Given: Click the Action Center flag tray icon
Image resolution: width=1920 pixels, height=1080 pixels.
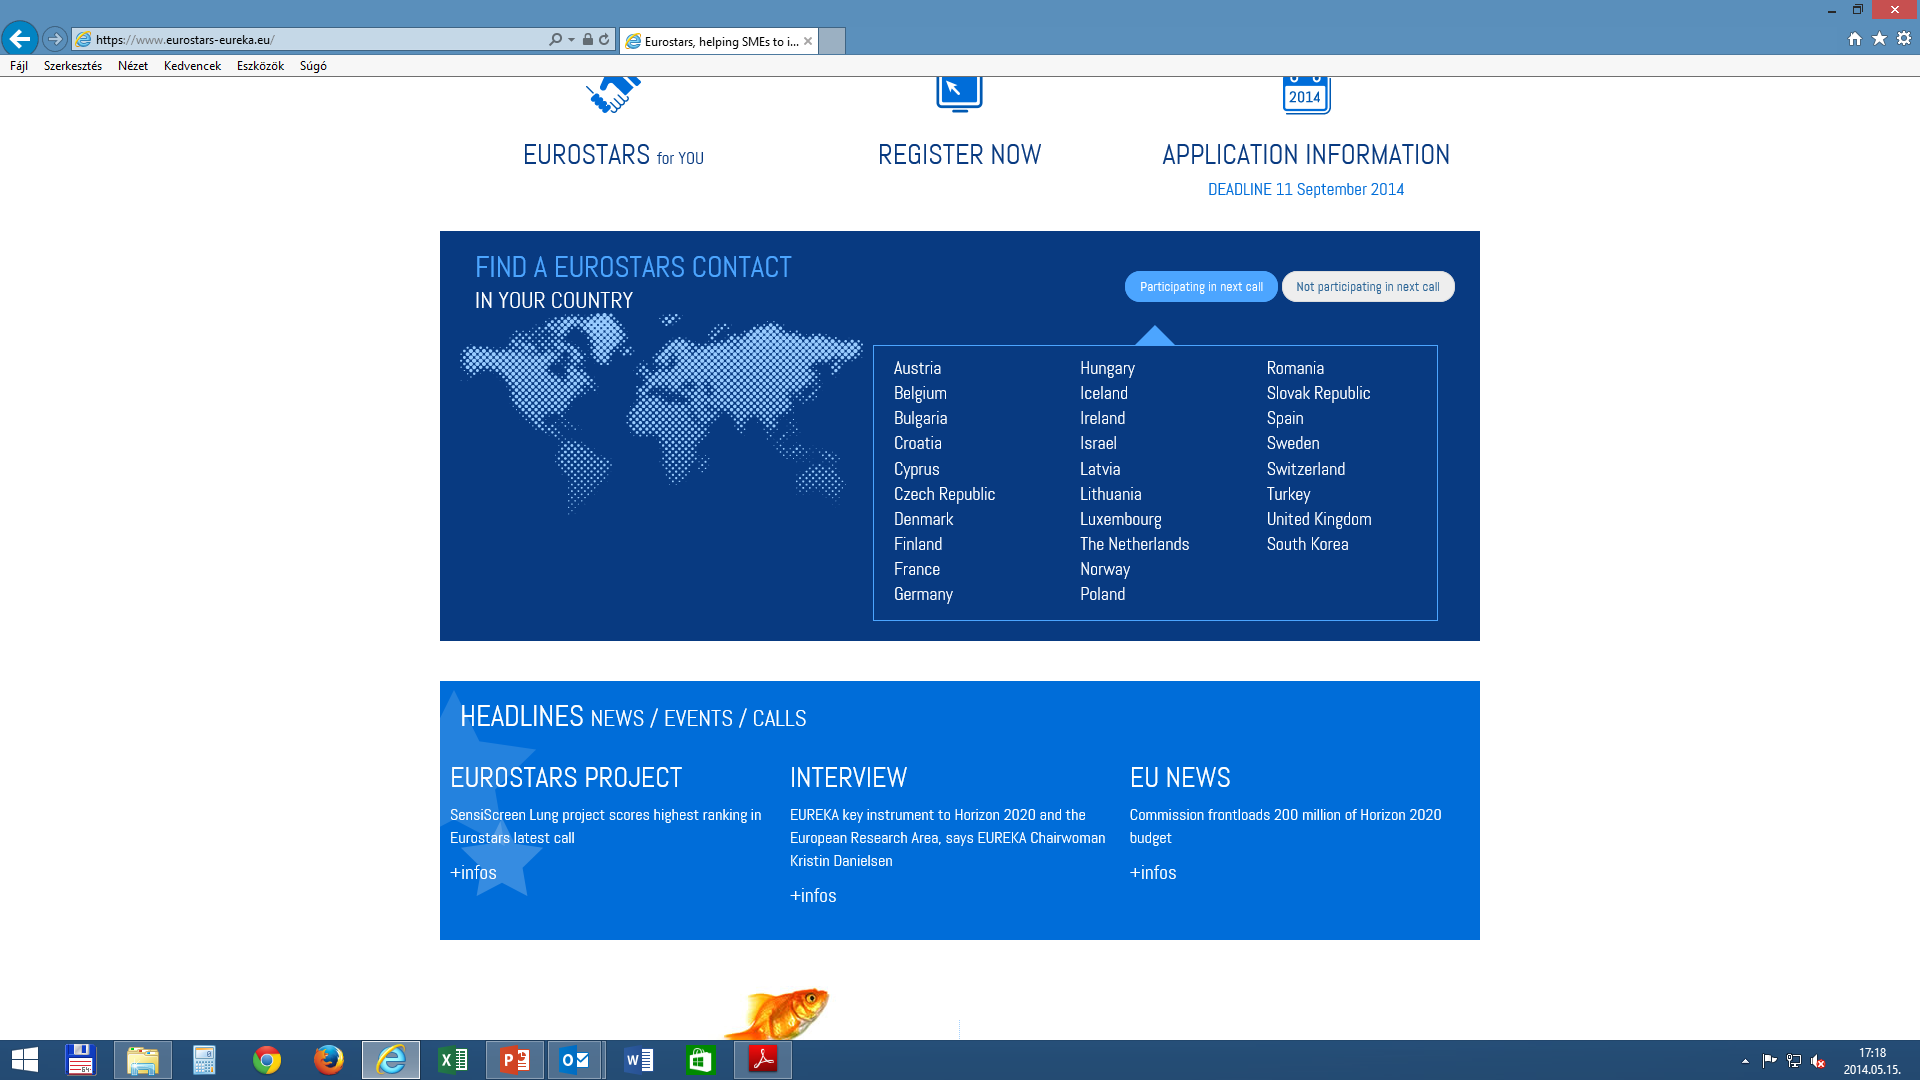Looking at the screenshot, I should click(x=1770, y=1060).
